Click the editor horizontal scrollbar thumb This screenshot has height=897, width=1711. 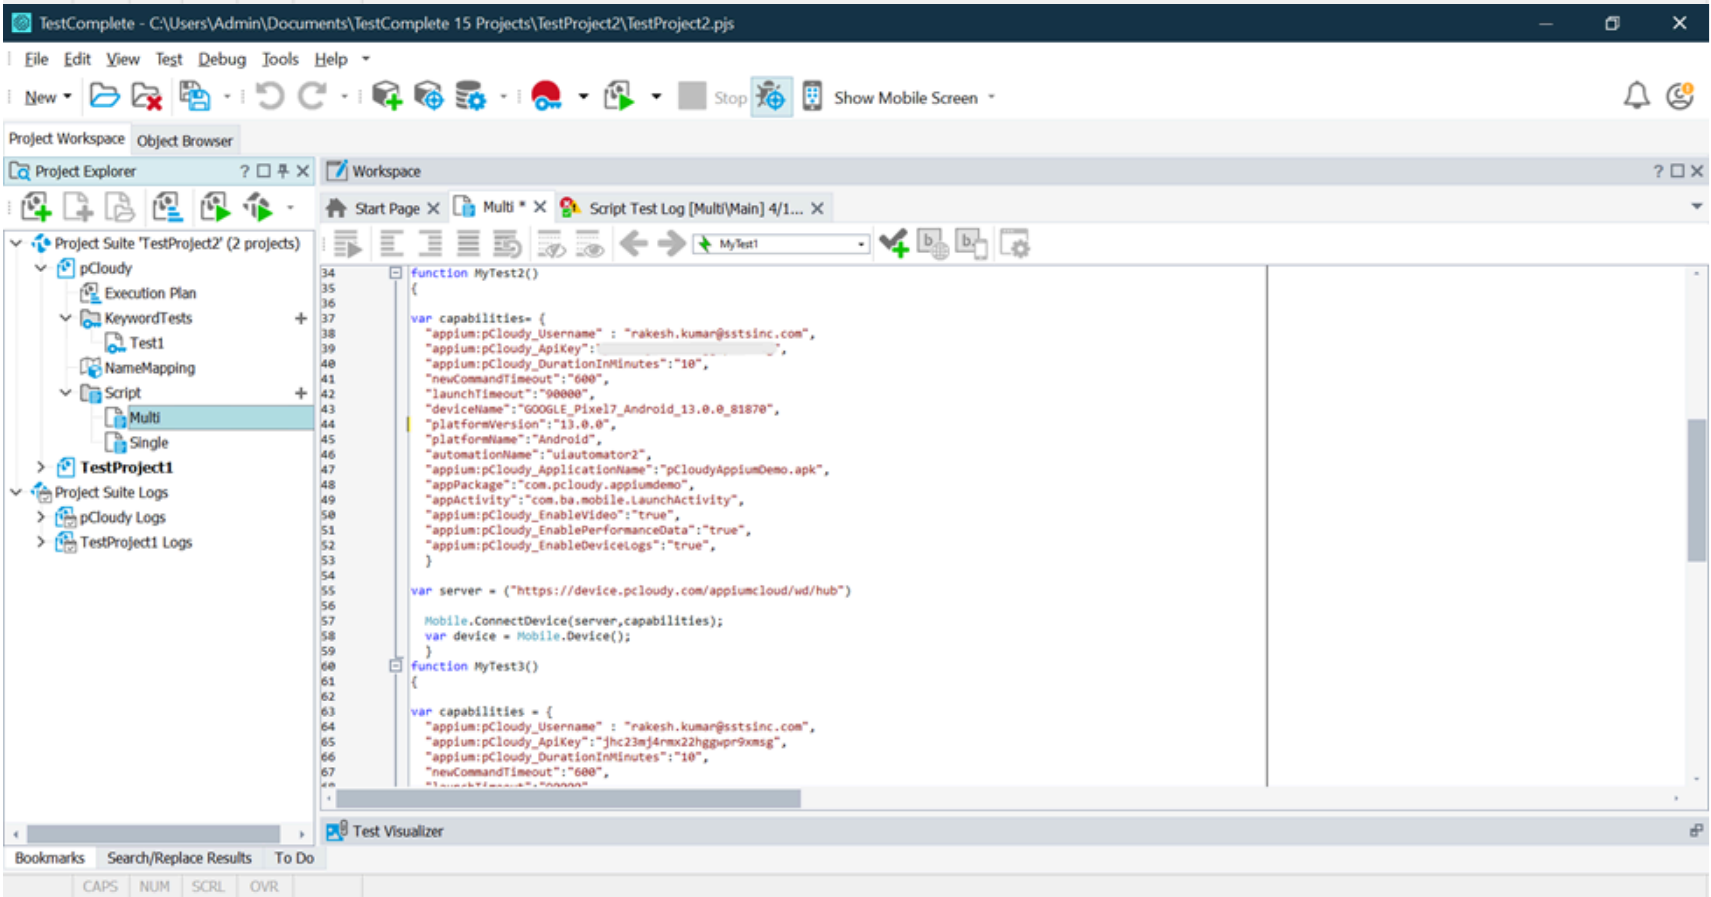pos(567,798)
